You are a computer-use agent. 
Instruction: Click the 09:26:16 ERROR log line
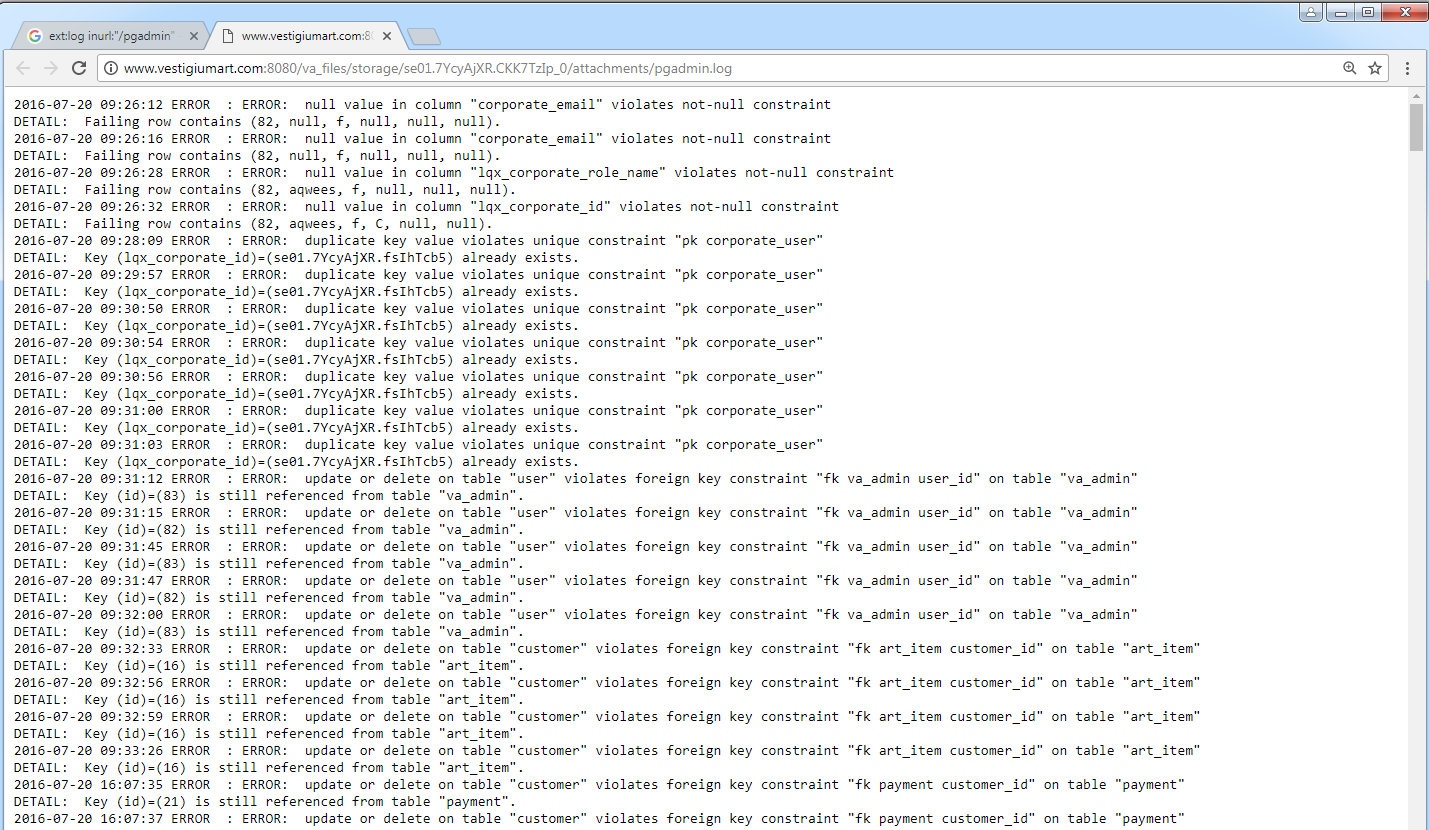(422, 138)
